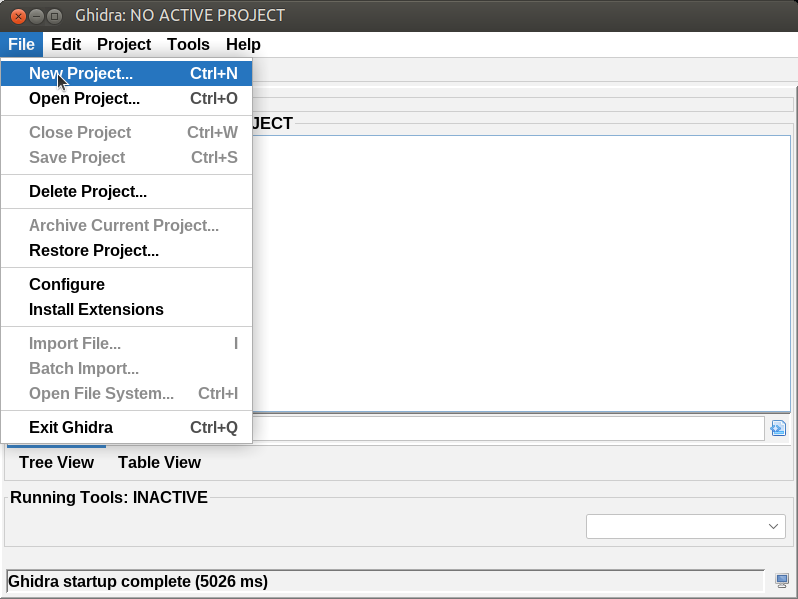Open the Help menu
This screenshot has width=798, height=599.
pos(243,45)
